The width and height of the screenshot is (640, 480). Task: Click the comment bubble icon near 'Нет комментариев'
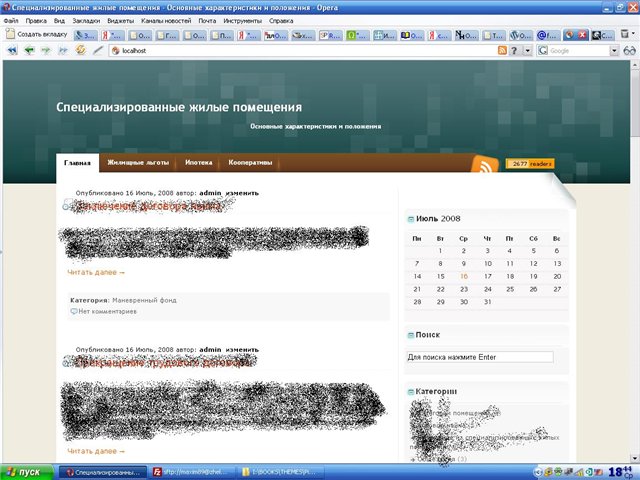coord(74,311)
